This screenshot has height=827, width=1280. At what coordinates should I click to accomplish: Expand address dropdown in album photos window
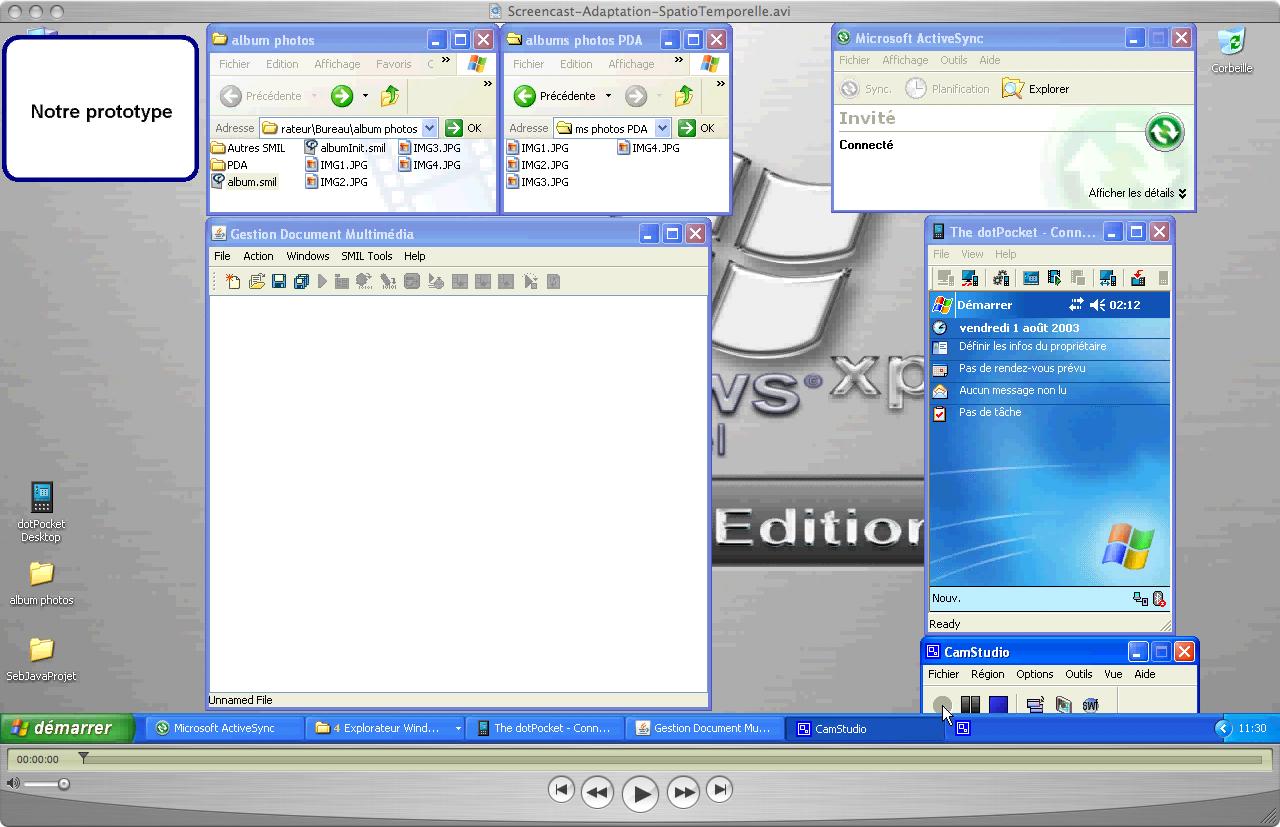pyautogui.click(x=429, y=128)
